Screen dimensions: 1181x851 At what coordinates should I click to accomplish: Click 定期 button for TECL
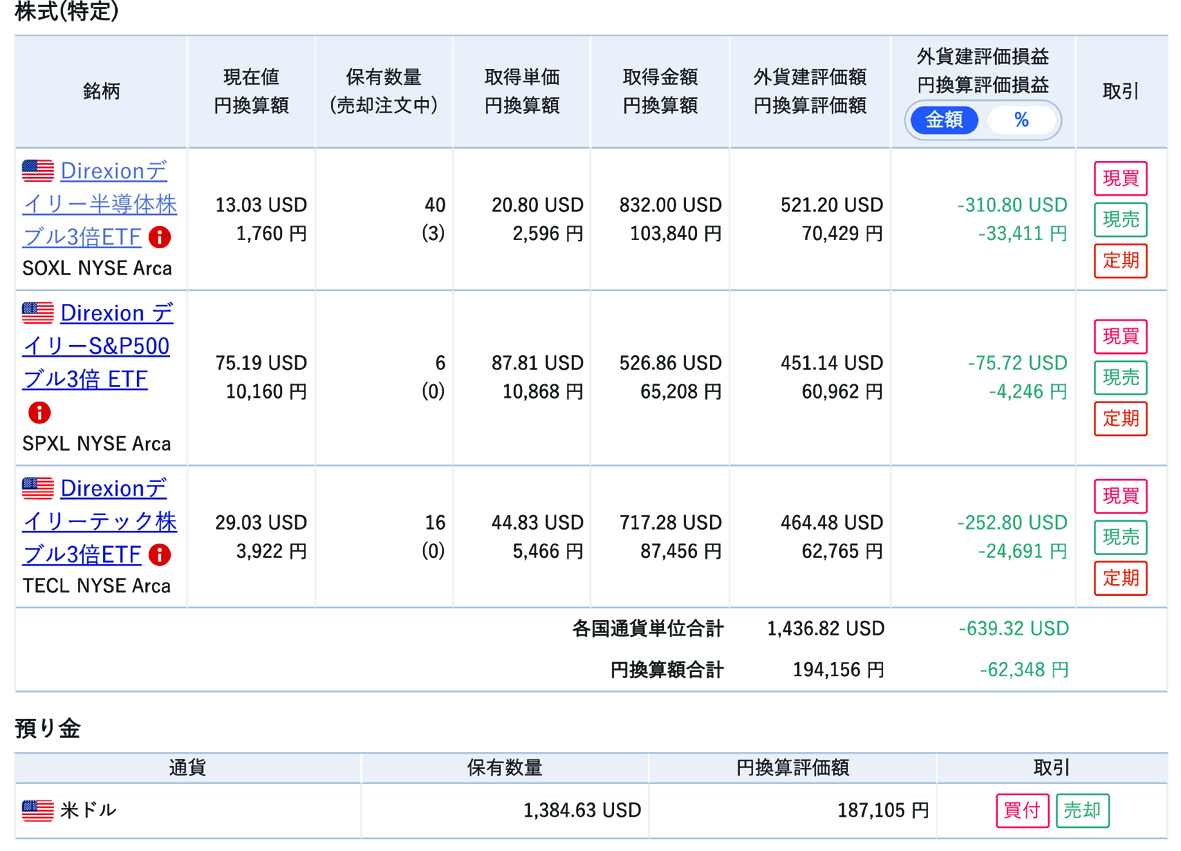pos(1121,578)
